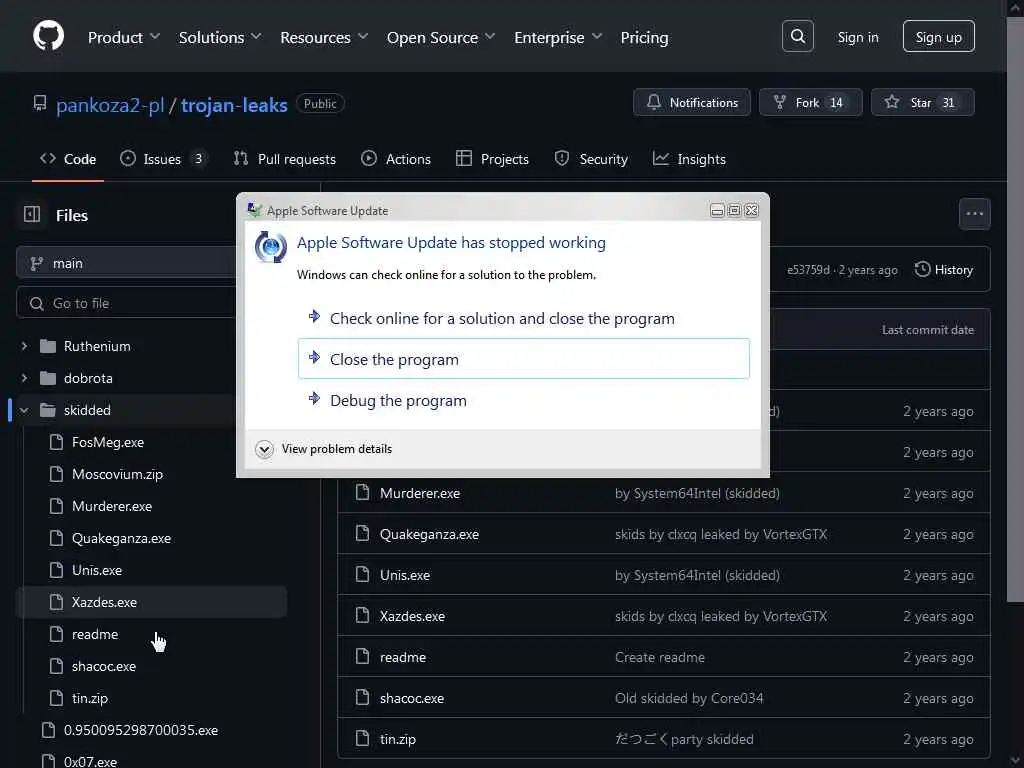Click the History clock icon

[922, 269]
